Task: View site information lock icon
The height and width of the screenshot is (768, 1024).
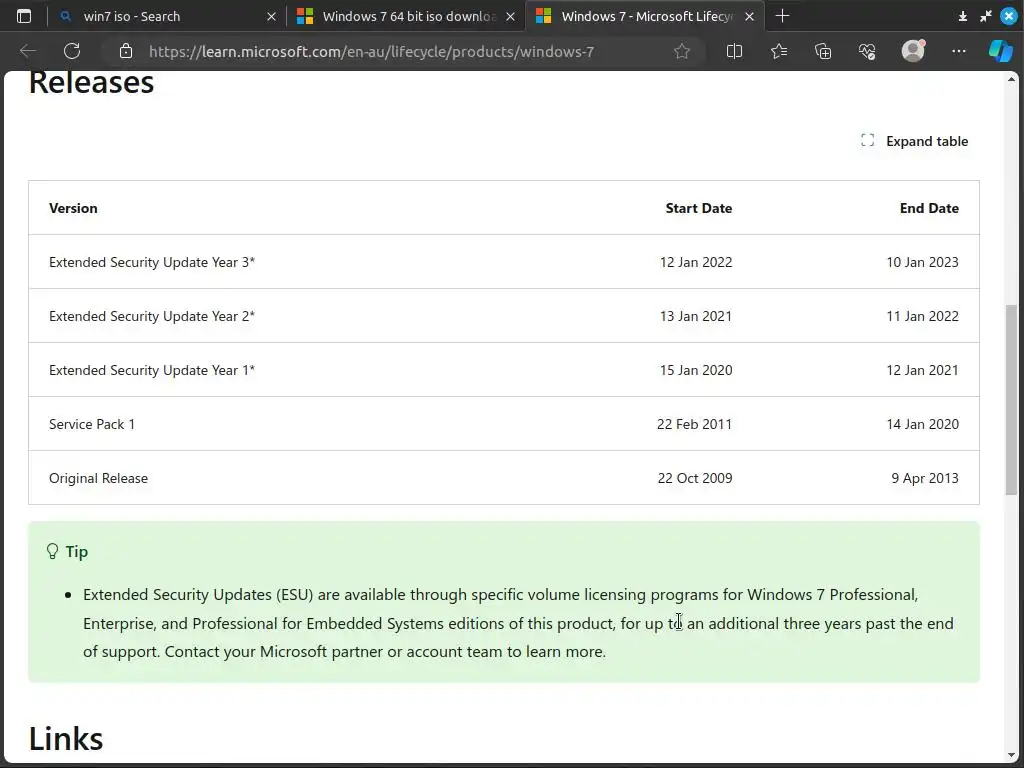Action: coord(126,51)
